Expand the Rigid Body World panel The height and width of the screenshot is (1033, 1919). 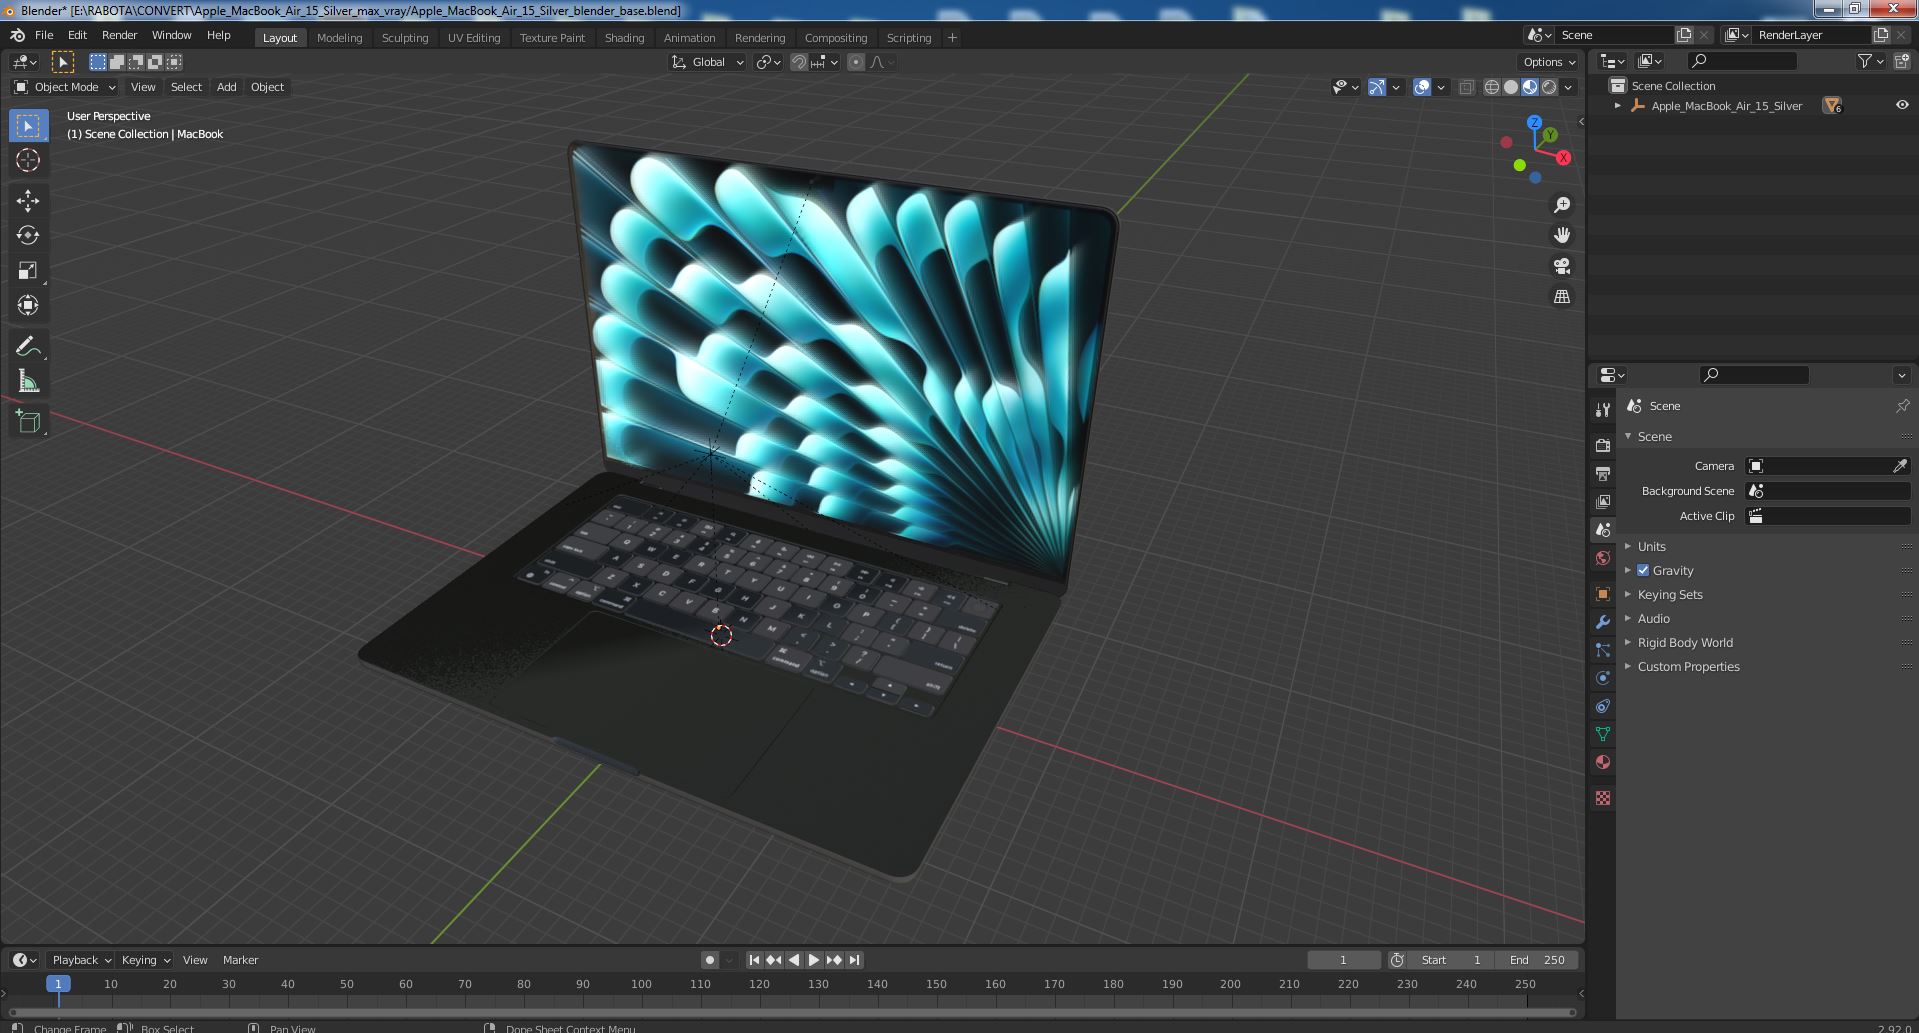(1685, 642)
